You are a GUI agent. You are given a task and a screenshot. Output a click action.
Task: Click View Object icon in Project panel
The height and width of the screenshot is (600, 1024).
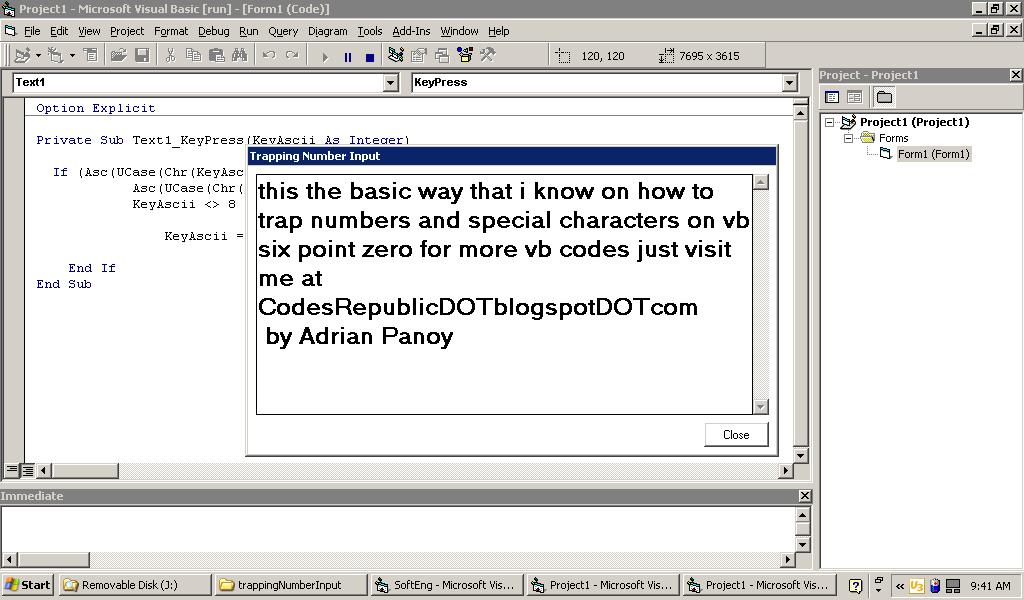pos(854,97)
